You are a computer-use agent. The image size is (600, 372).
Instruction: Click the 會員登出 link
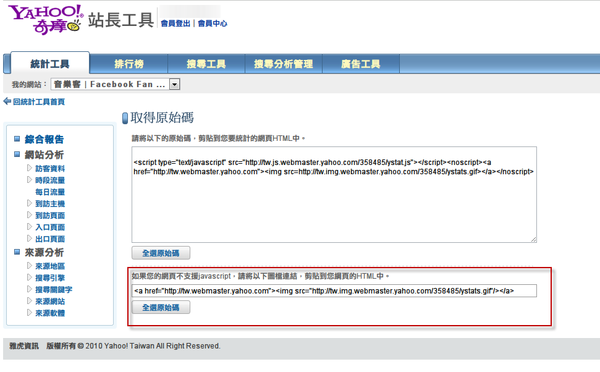click(176, 23)
